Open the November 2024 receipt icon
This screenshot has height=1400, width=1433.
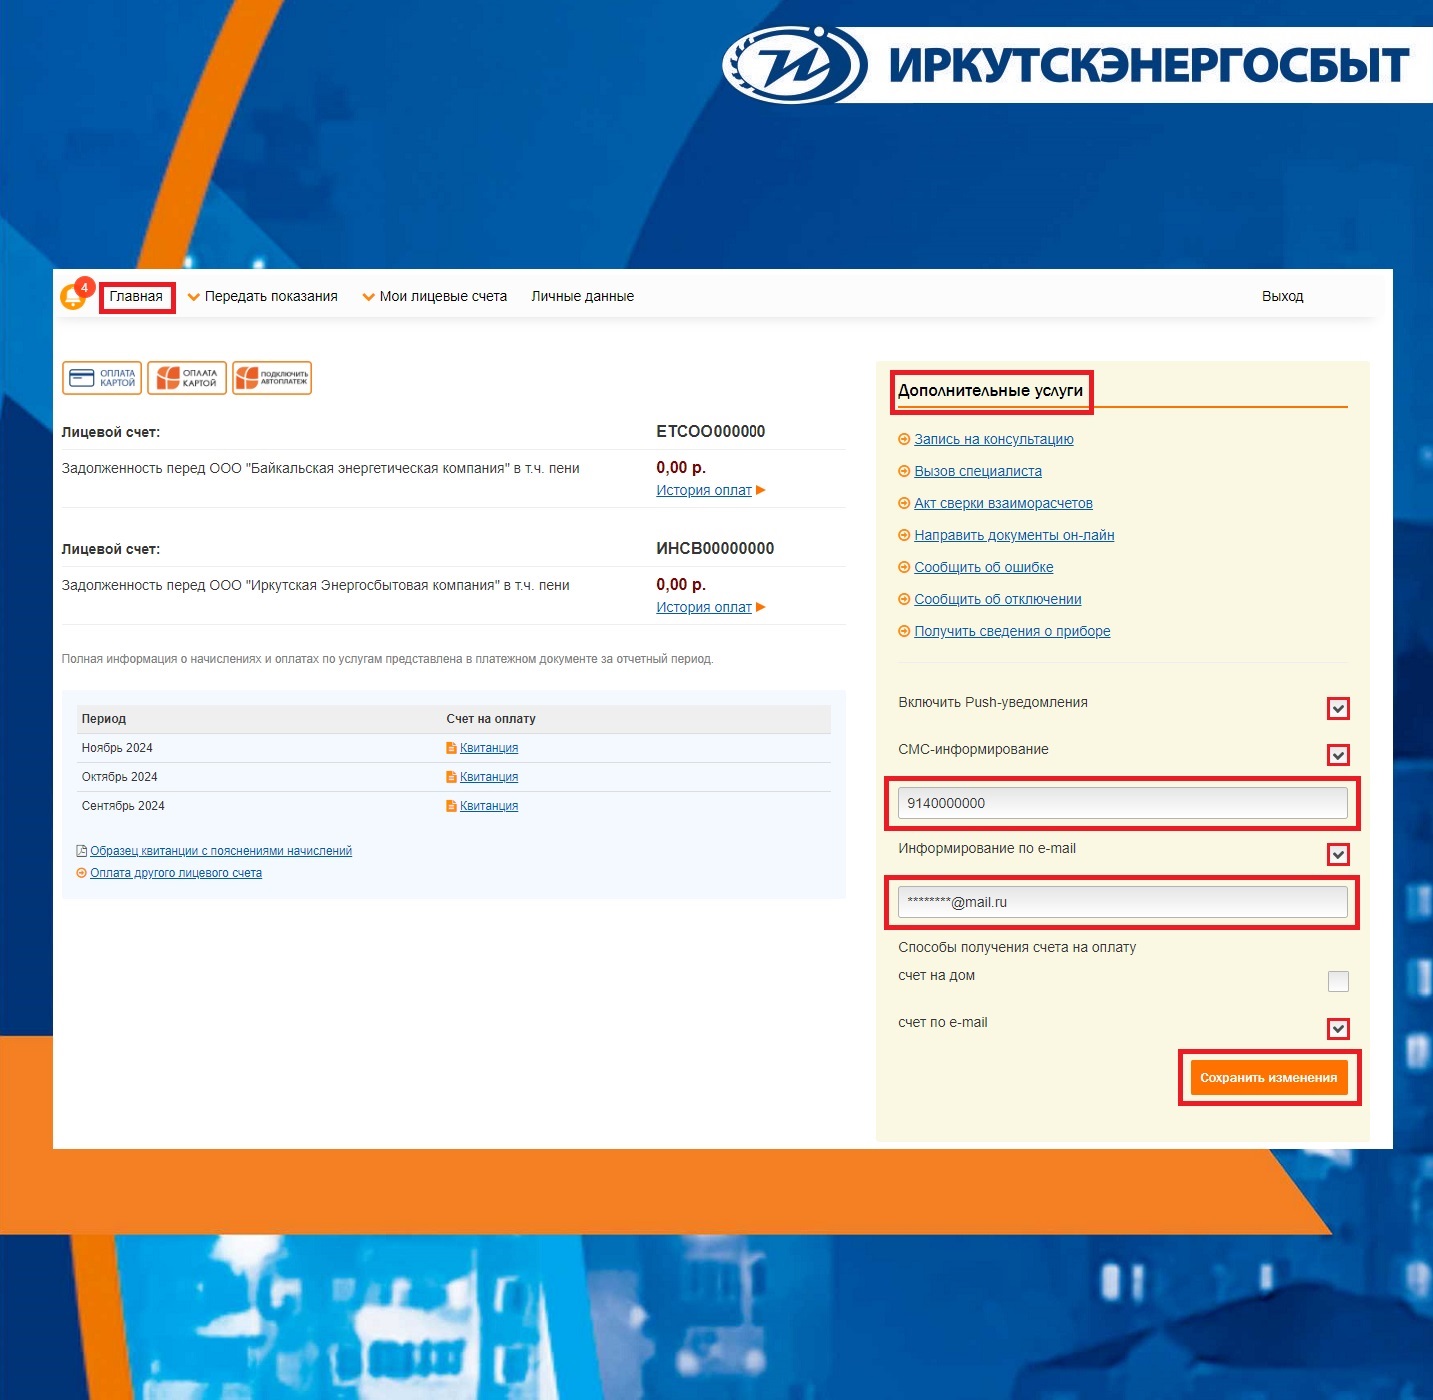[x=451, y=748]
